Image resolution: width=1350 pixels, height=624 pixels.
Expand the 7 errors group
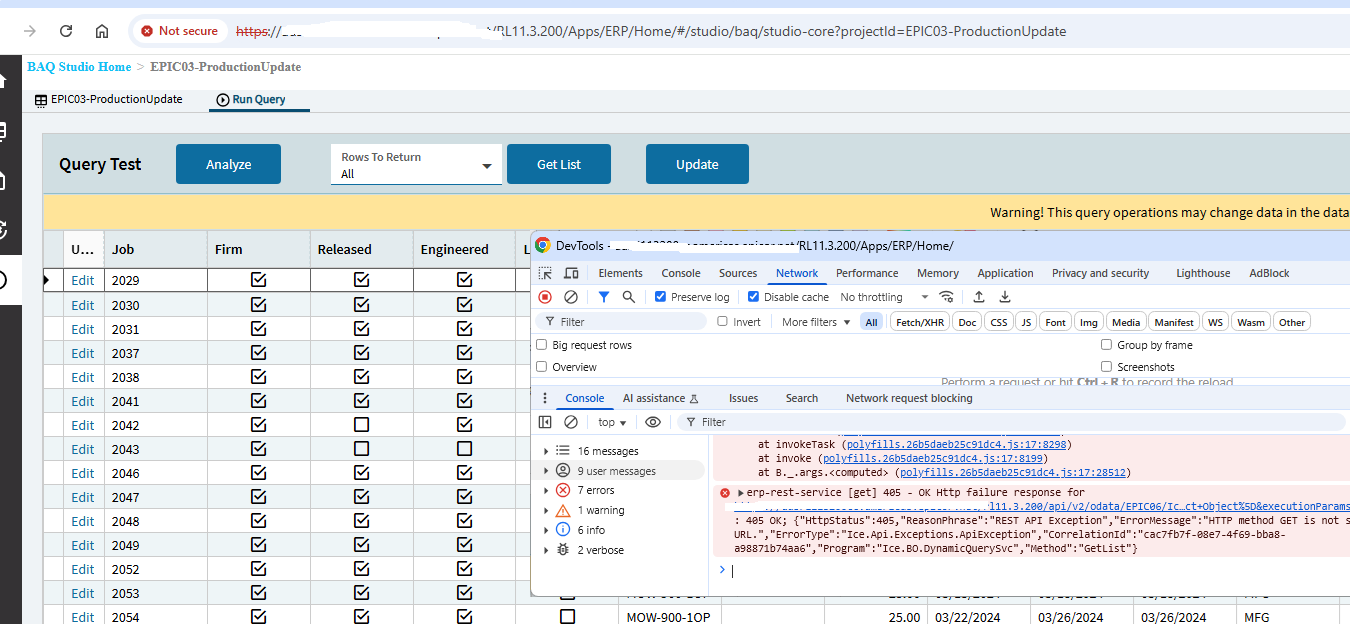tap(546, 490)
